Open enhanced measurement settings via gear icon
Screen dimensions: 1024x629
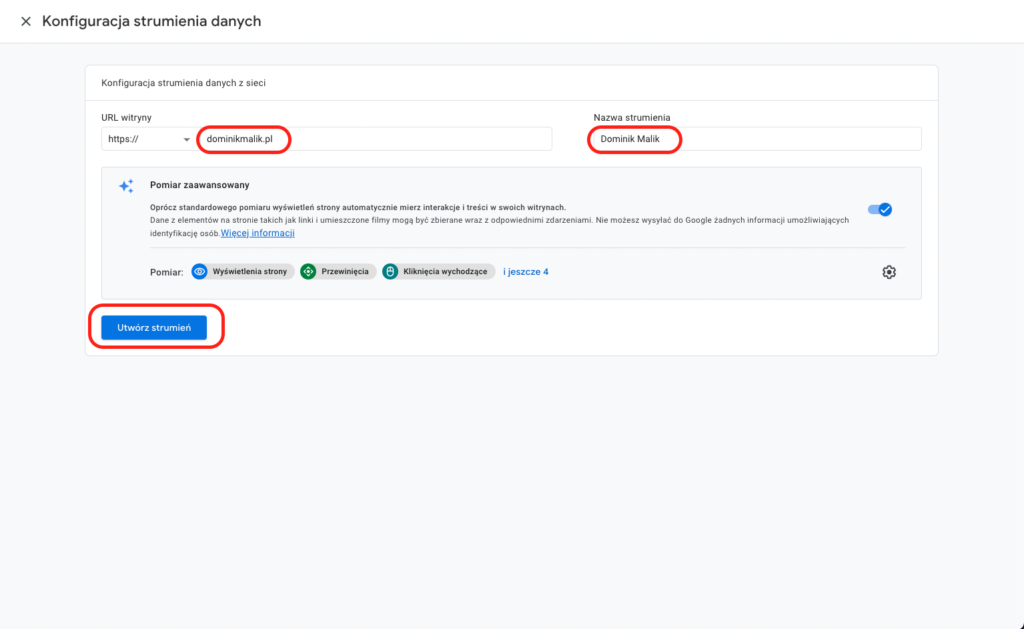[888, 272]
